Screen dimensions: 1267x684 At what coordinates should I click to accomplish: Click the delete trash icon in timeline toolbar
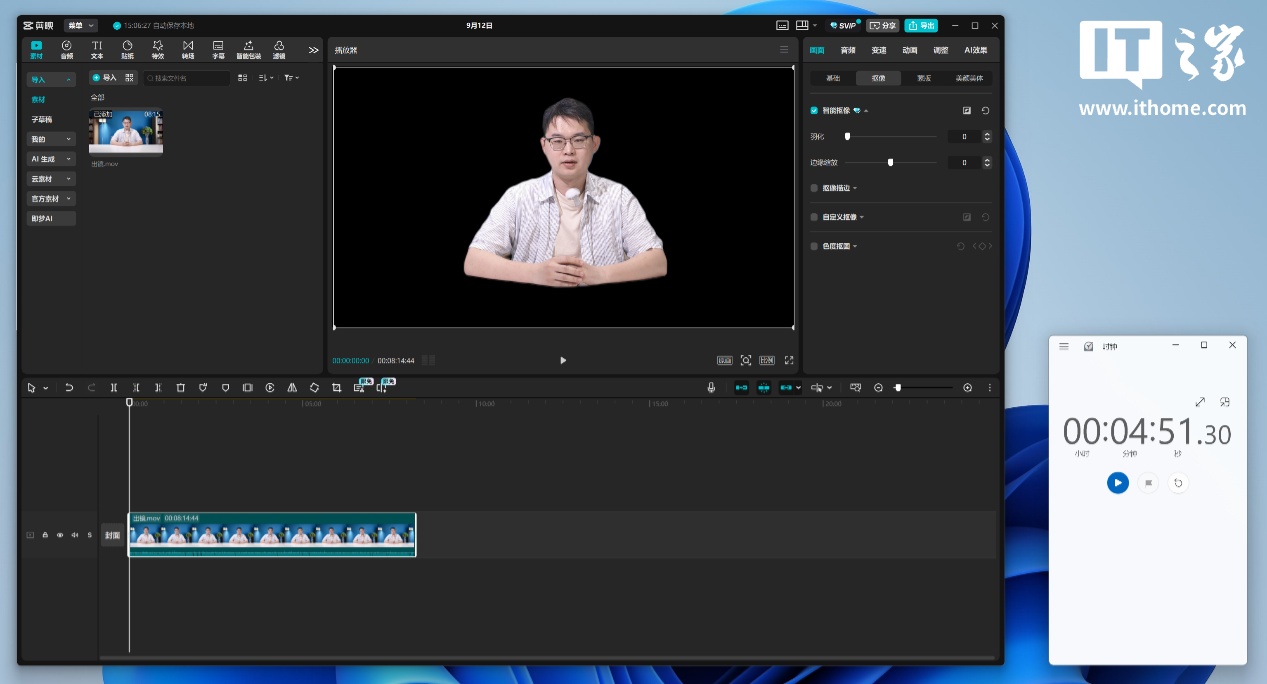180,387
